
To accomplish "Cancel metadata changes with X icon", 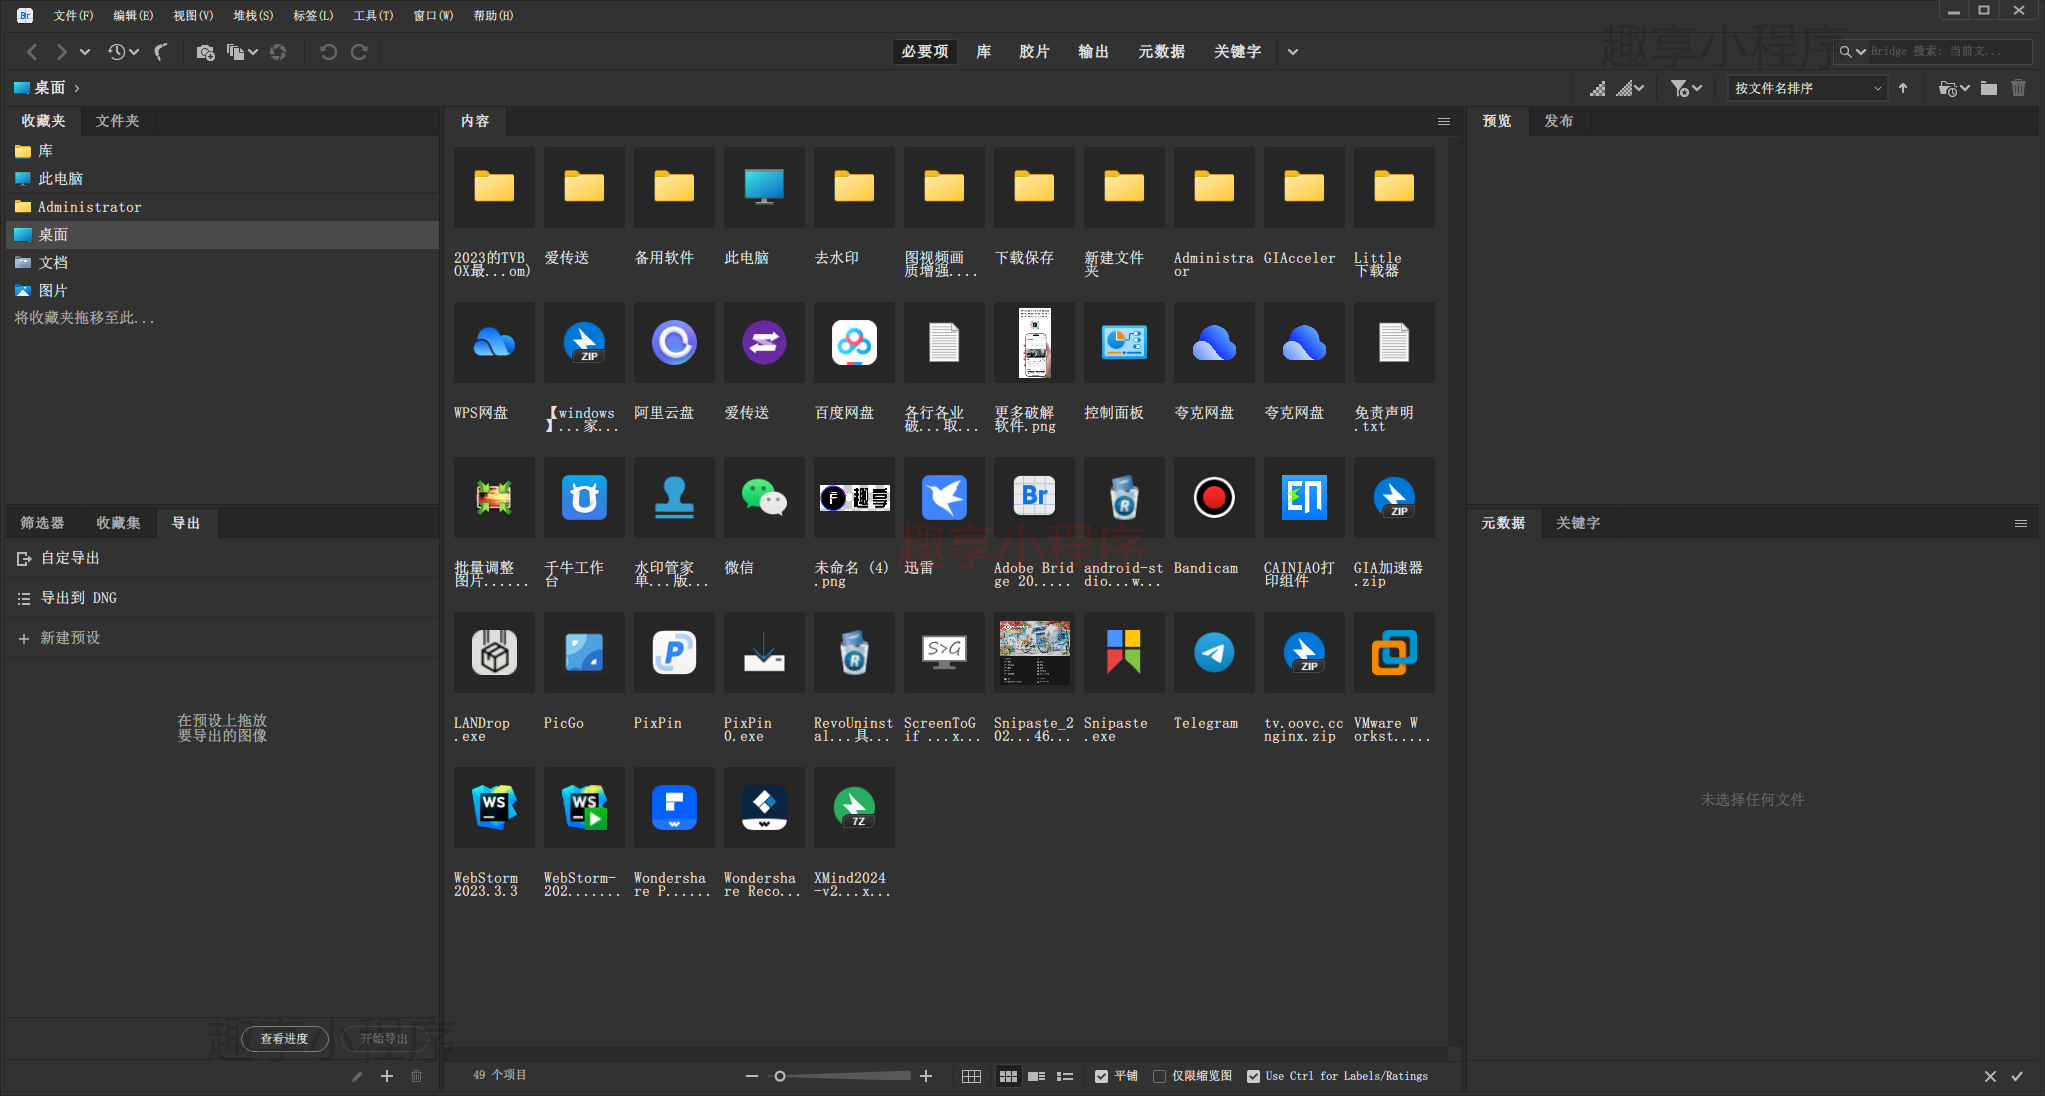I will tap(1990, 1076).
